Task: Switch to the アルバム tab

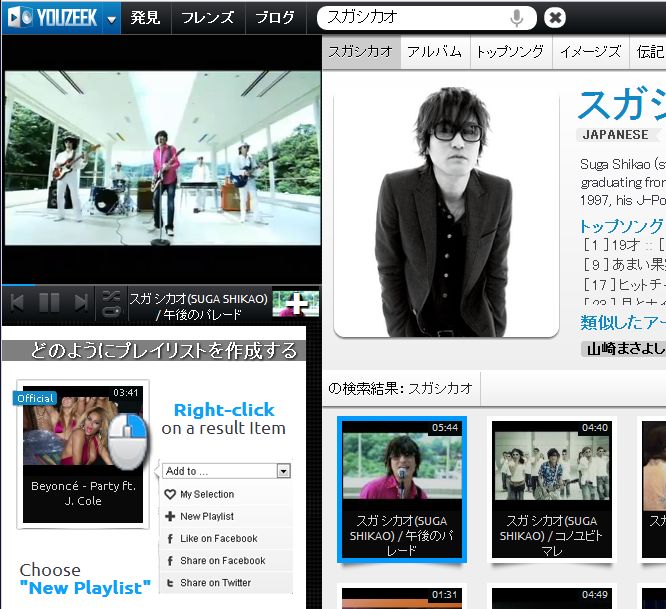Action: pos(435,52)
